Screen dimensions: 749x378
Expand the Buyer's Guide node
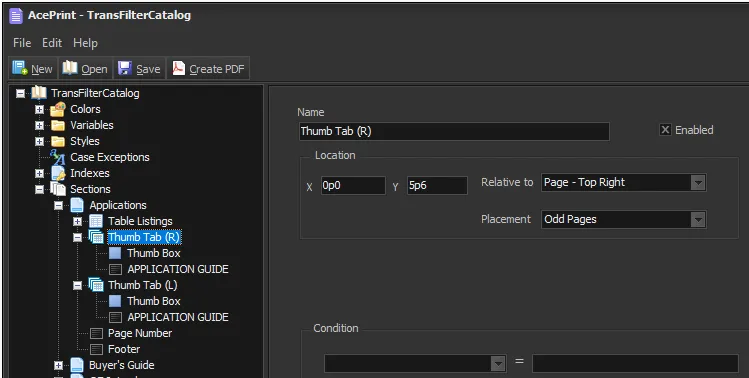[58, 366]
